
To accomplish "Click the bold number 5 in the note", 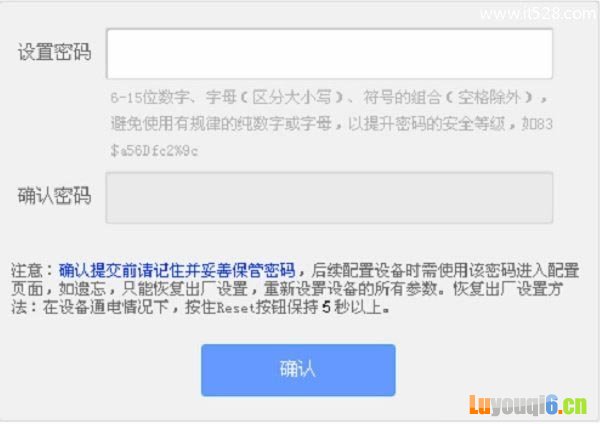I will point(326,307).
